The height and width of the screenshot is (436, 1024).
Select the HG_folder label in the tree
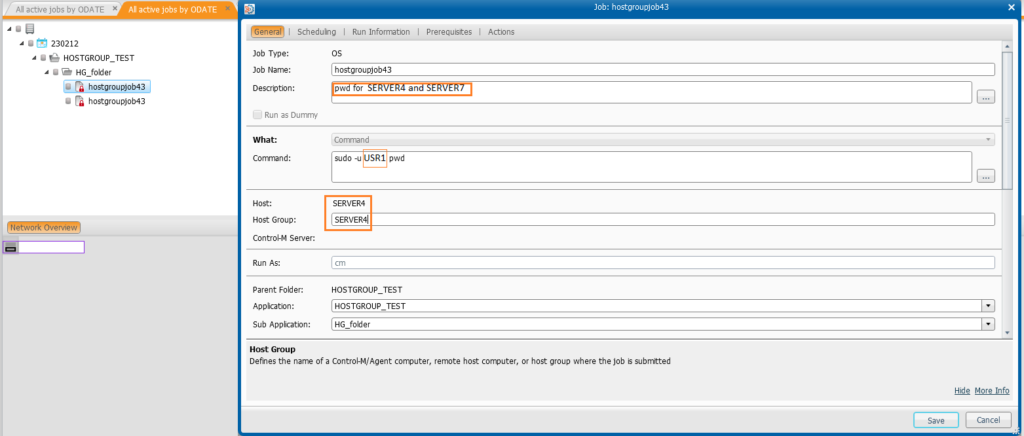coord(93,72)
